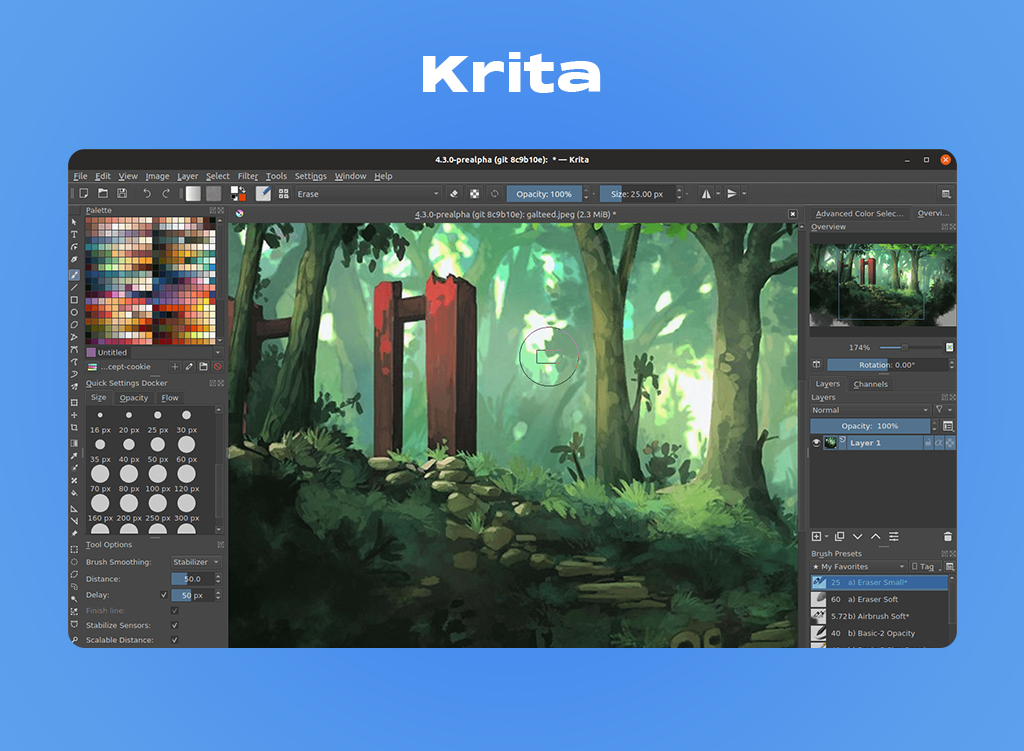
Task: Toggle the Scalable Distance checkbox
Action: (x=174, y=640)
